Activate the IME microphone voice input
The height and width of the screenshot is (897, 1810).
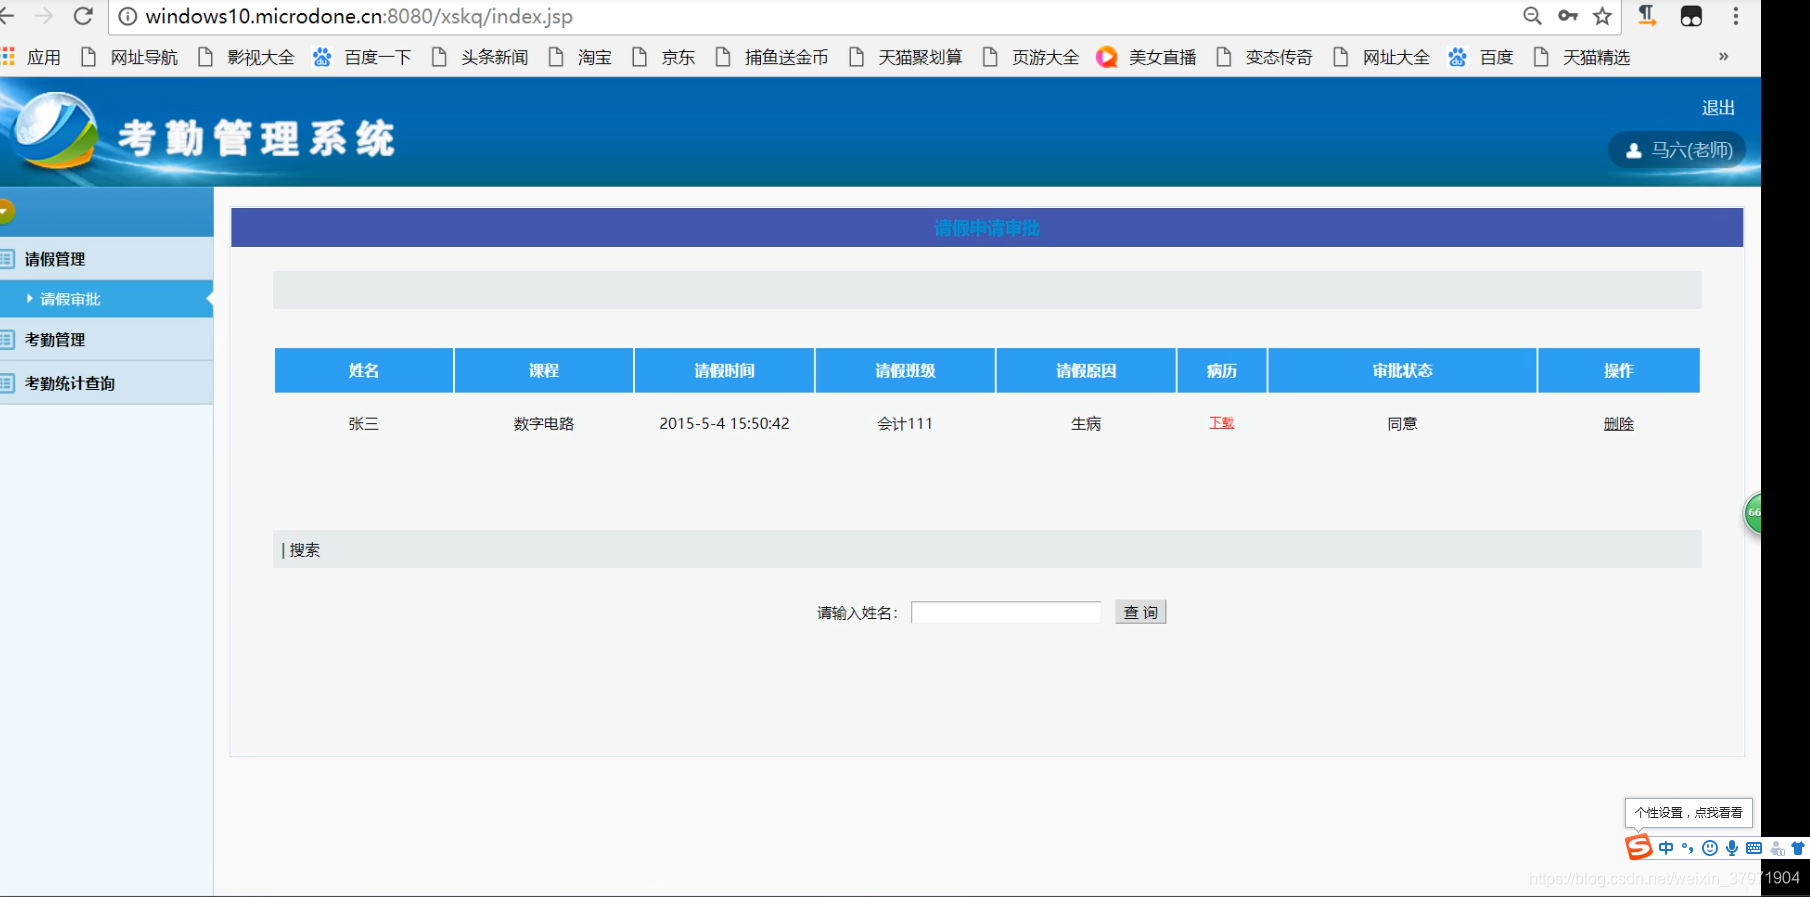1732,848
